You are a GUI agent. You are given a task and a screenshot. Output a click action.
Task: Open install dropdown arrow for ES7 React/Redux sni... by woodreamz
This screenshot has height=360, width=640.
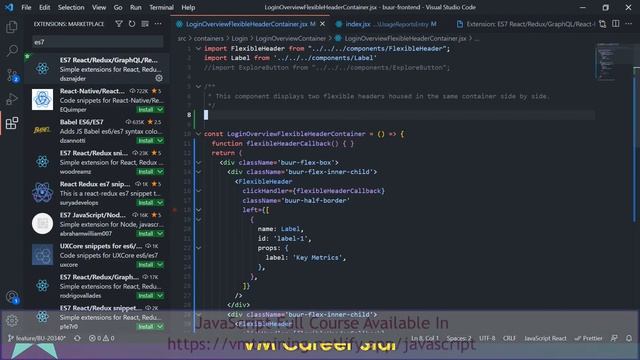coord(160,172)
